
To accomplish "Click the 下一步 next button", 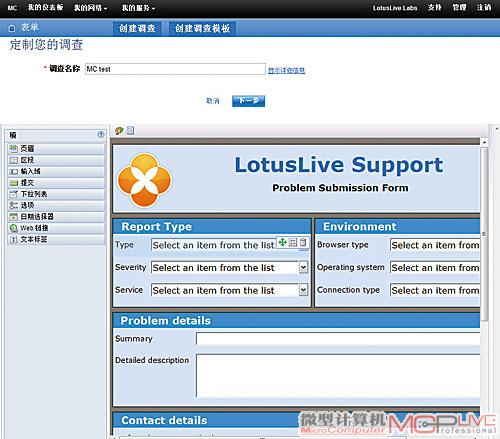I will pos(248,101).
